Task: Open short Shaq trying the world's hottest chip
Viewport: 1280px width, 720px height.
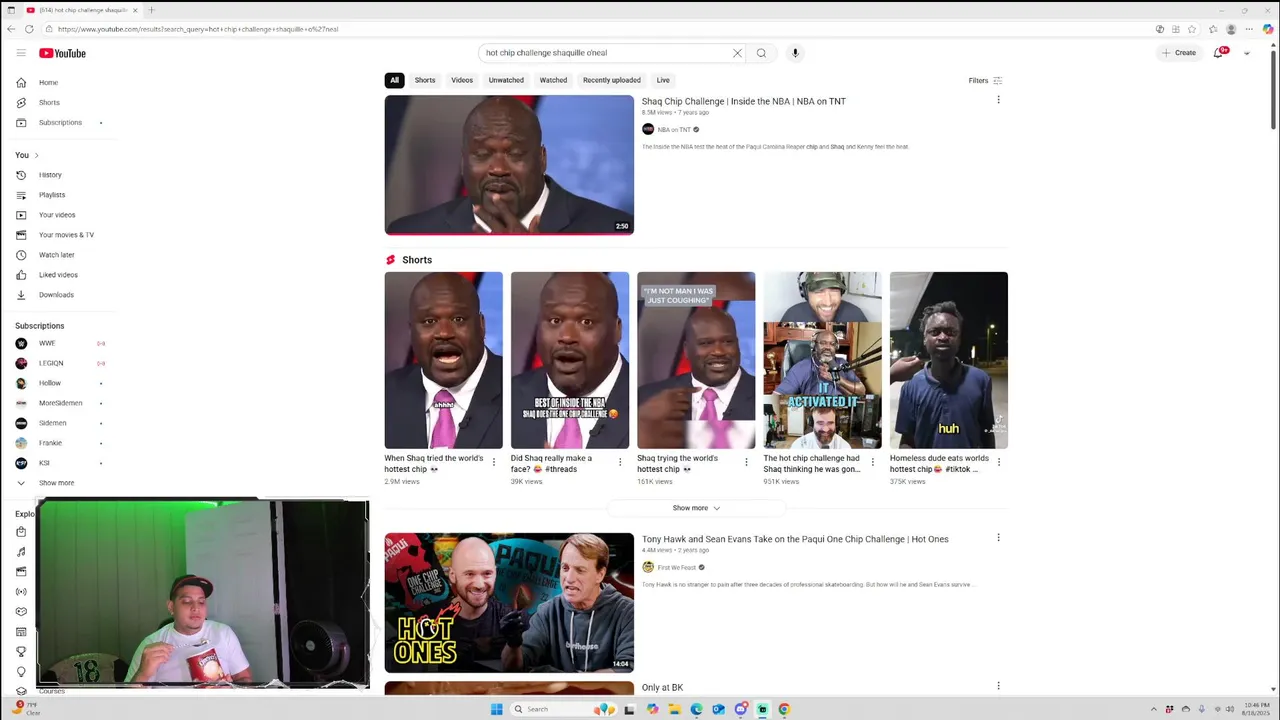Action: [696, 360]
